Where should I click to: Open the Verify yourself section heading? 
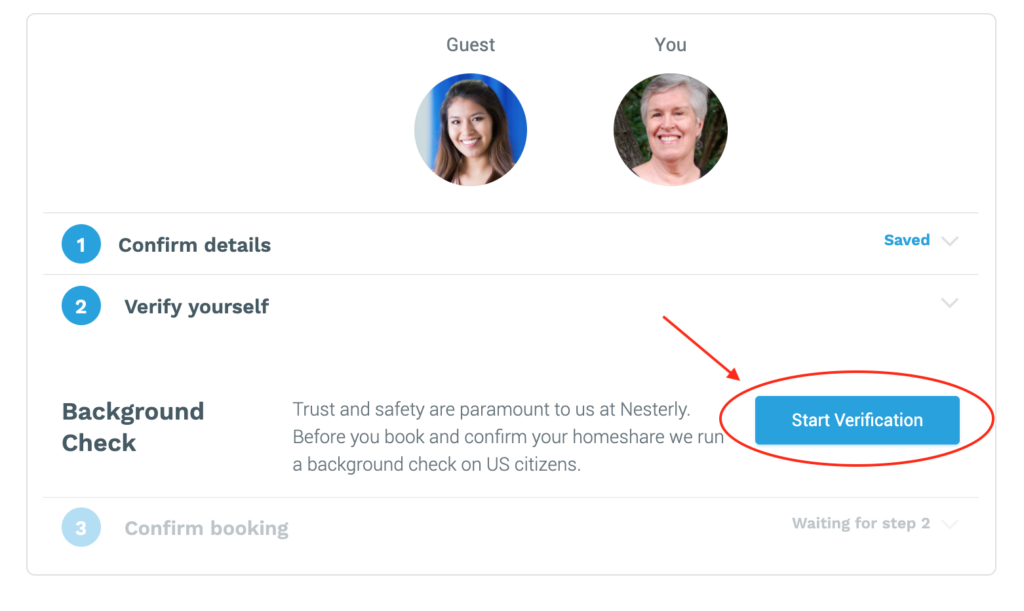click(196, 307)
